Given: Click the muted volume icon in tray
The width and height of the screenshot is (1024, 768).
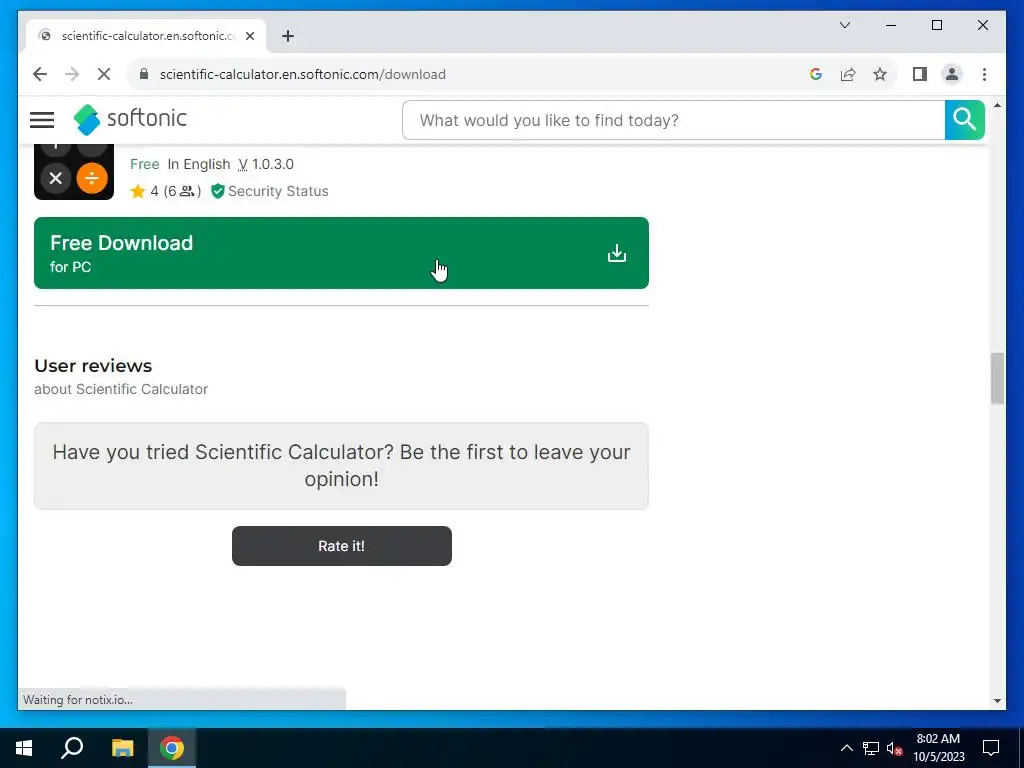Looking at the screenshot, I should point(894,748).
